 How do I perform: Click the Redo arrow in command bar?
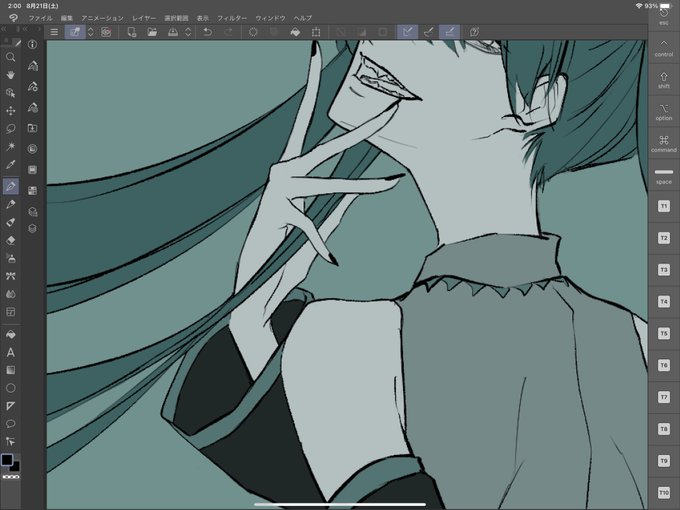pos(228,32)
